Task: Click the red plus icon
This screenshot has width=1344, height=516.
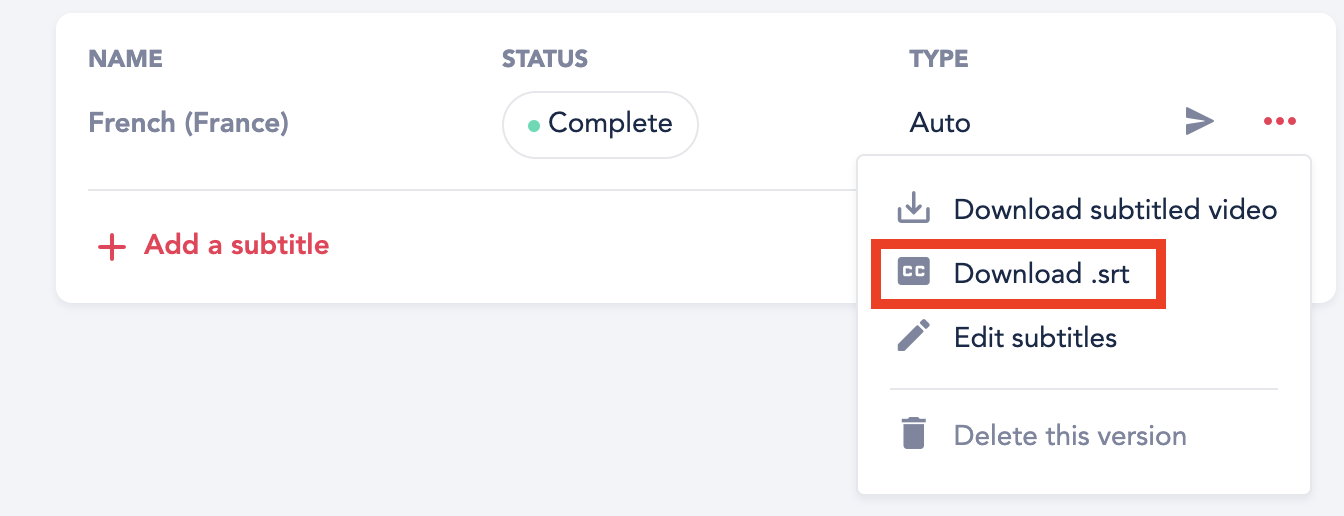Action: click(x=111, y=246)
